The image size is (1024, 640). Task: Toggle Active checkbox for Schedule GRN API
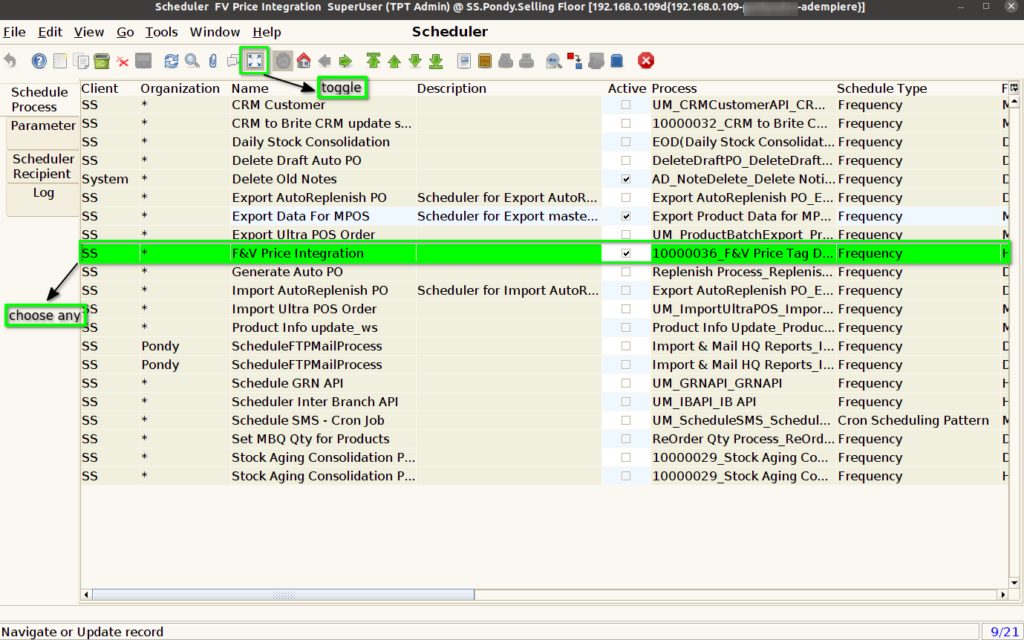626,383
